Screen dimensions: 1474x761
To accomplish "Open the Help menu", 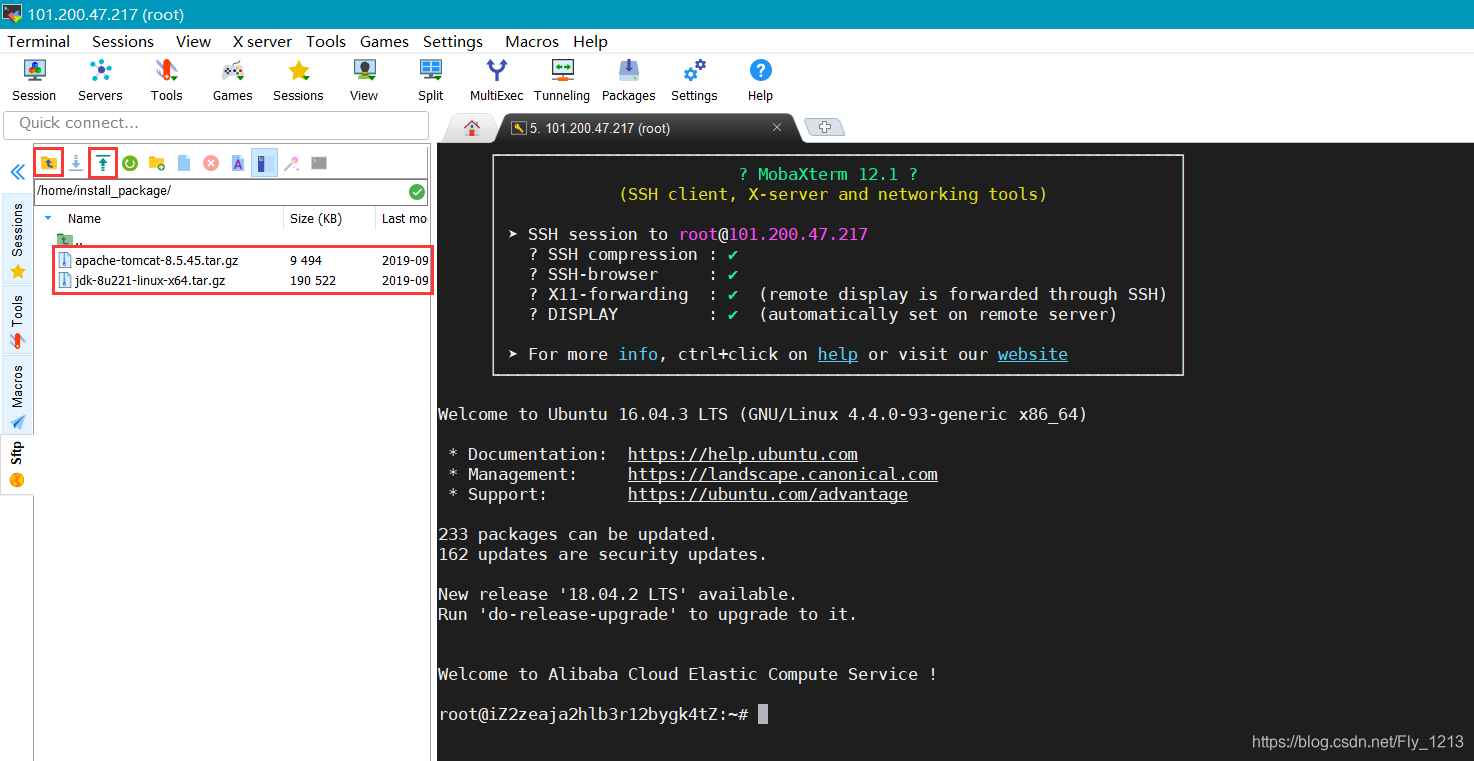I will point(590,41).
